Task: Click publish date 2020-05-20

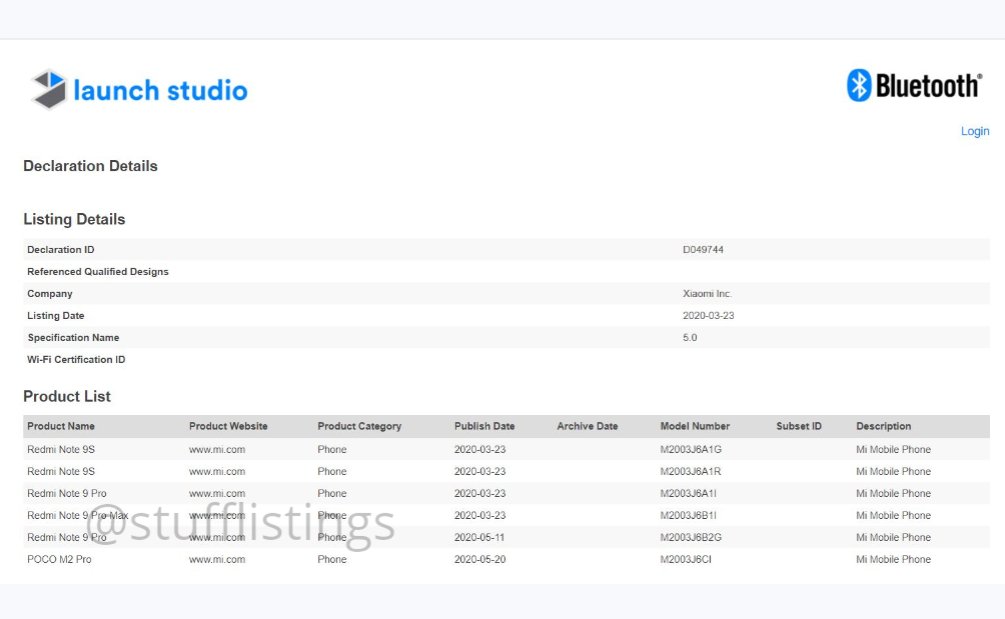Action: click(480, 559)
